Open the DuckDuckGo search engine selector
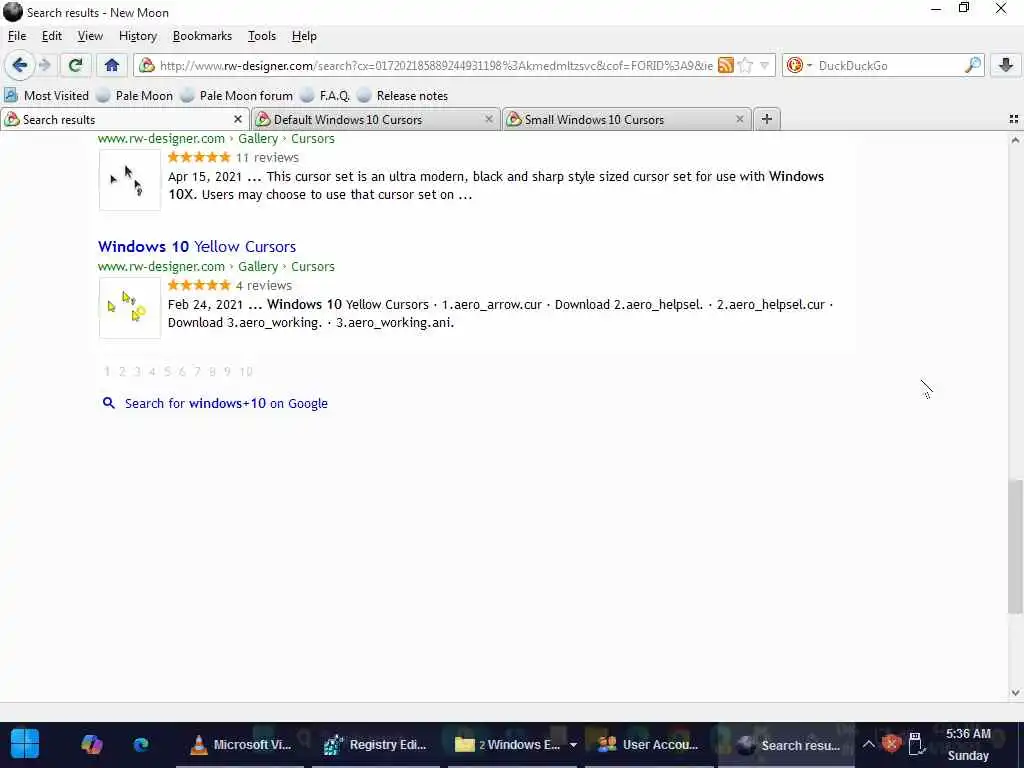The width and height of the screenshot is (1024, 768). coord(799,65)
